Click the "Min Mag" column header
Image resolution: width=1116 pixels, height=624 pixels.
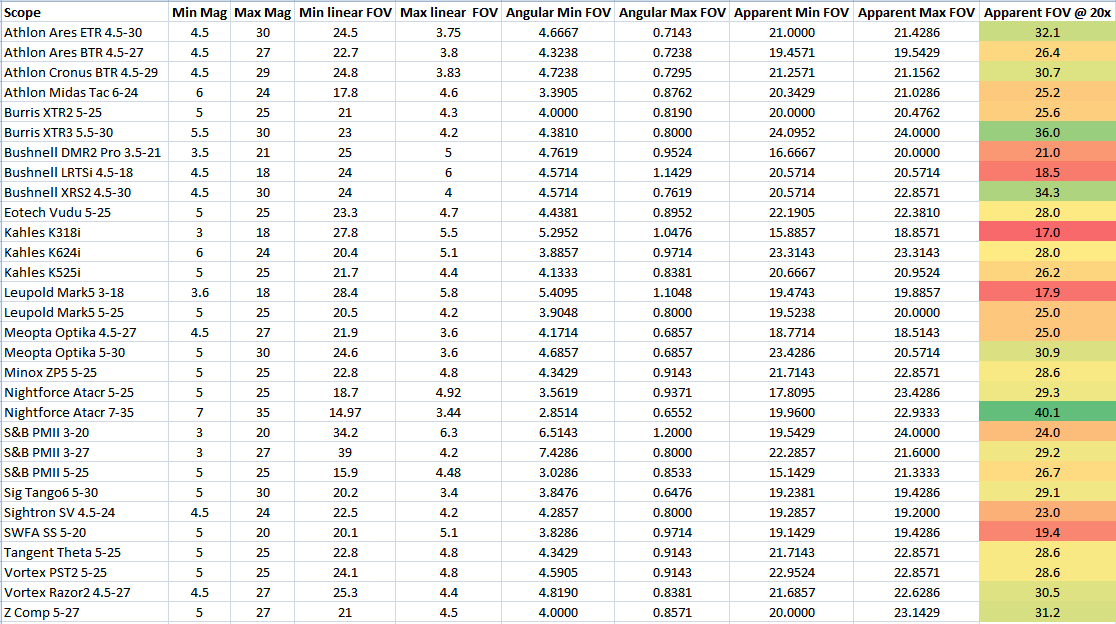pos(199,12)
